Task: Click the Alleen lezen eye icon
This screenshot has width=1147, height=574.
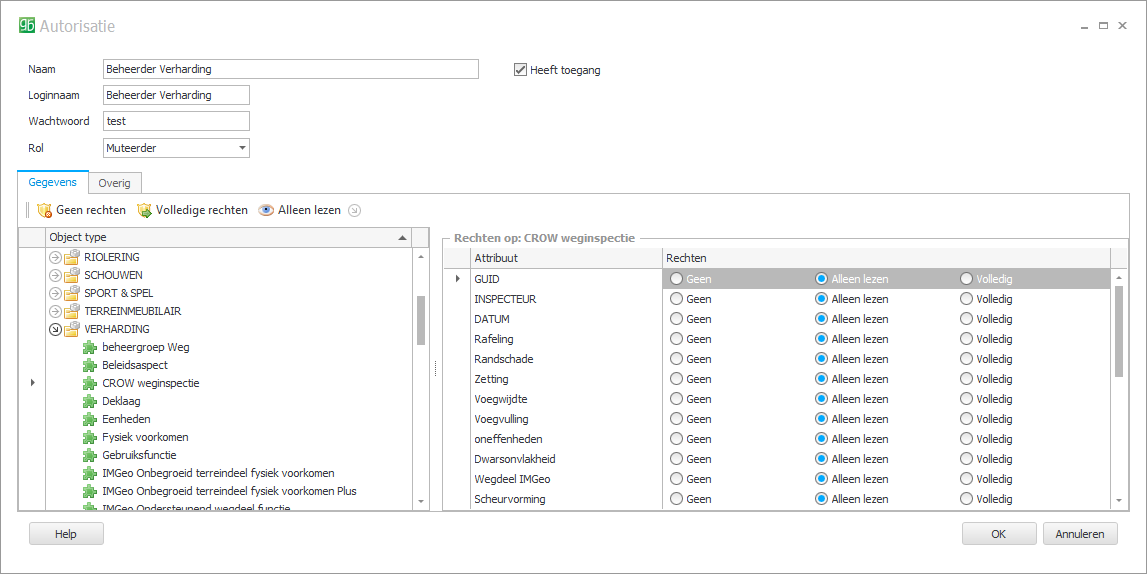Action: [266, 211]
